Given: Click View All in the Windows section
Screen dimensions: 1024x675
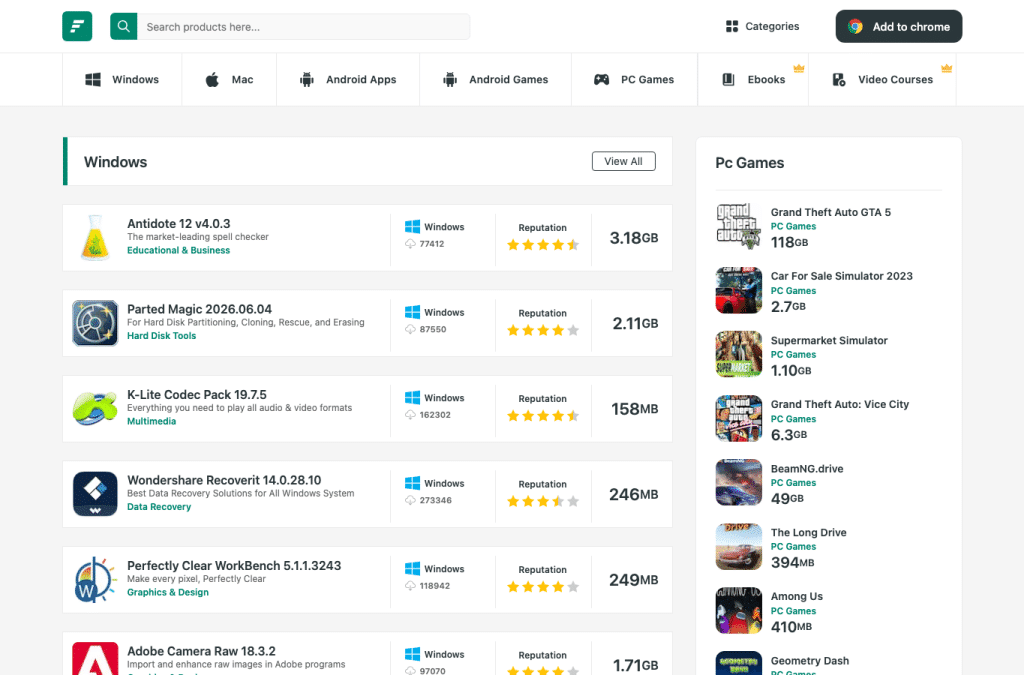Looking at the screenshot, I should [624, 161].
